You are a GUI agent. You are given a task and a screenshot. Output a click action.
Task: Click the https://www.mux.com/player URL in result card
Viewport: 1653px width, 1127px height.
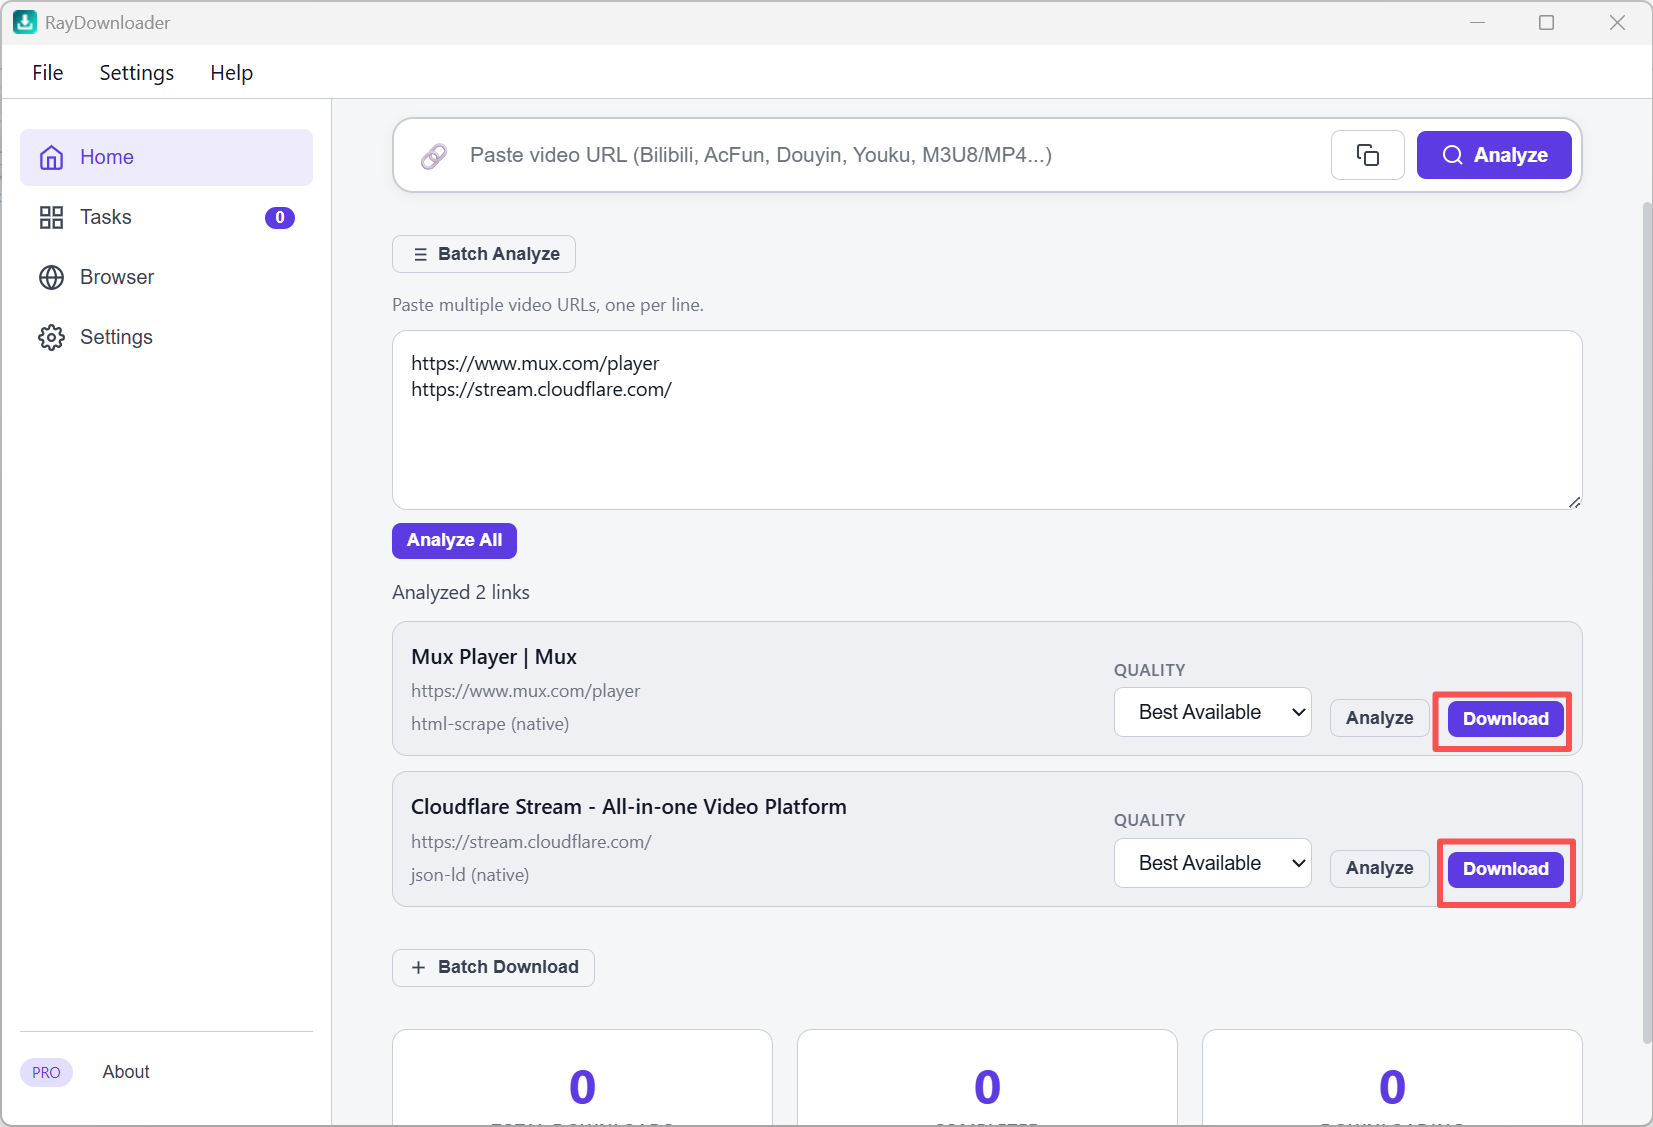coord(525,691)
